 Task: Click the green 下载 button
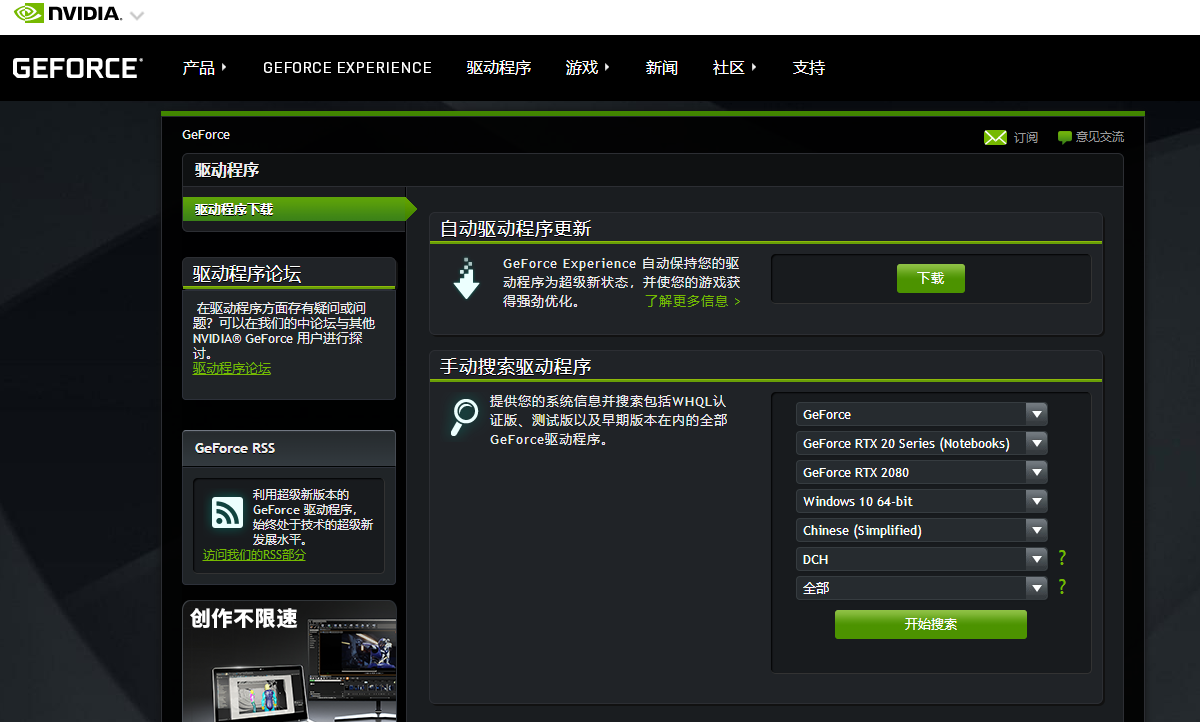coord(931,278)
